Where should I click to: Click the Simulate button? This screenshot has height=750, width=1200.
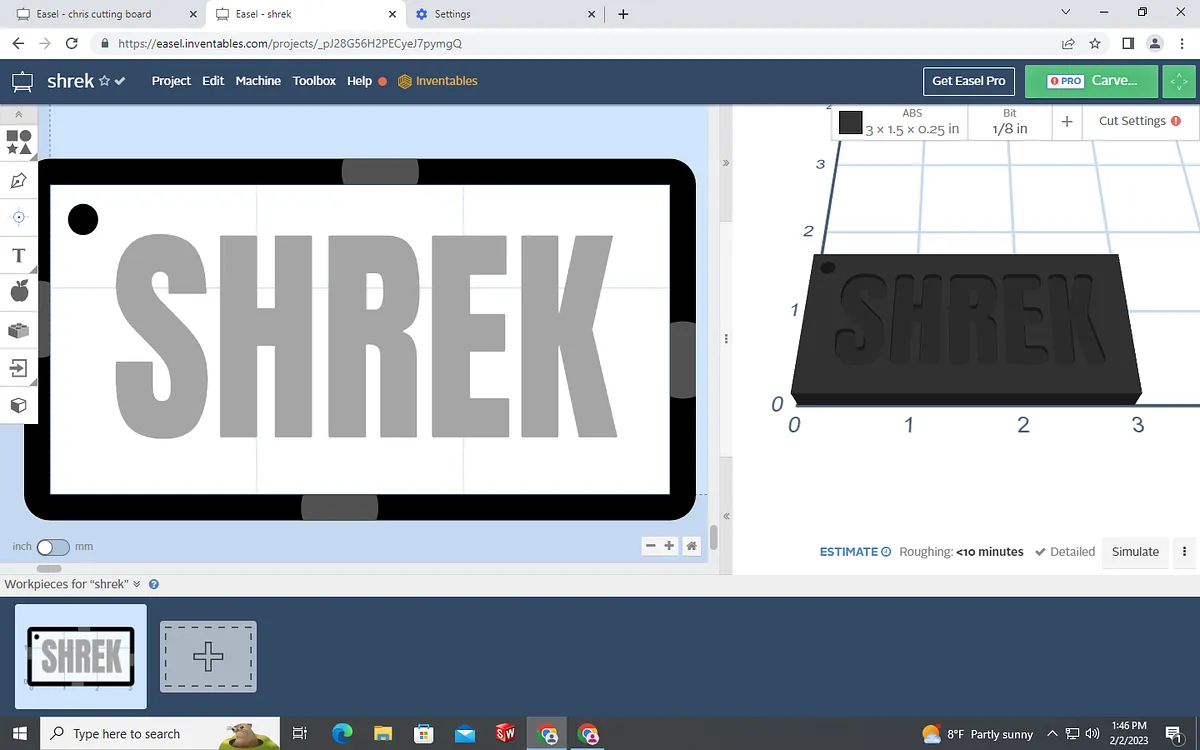pos(1135,552)
